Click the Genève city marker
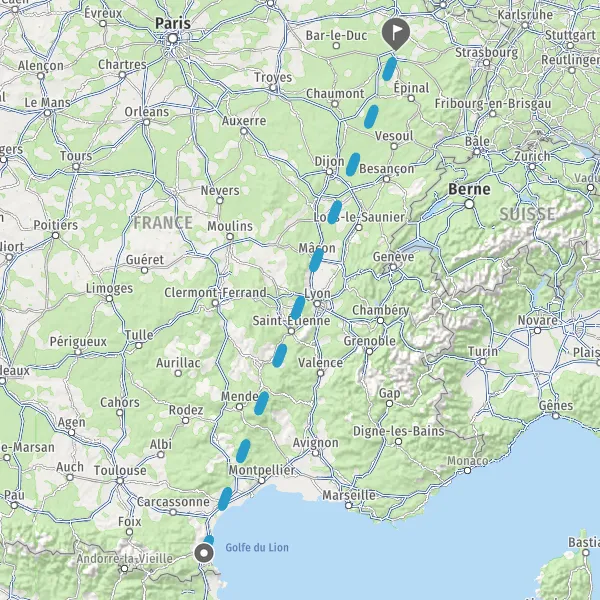This screenshot has width=600, height=600. coord(393,267)
